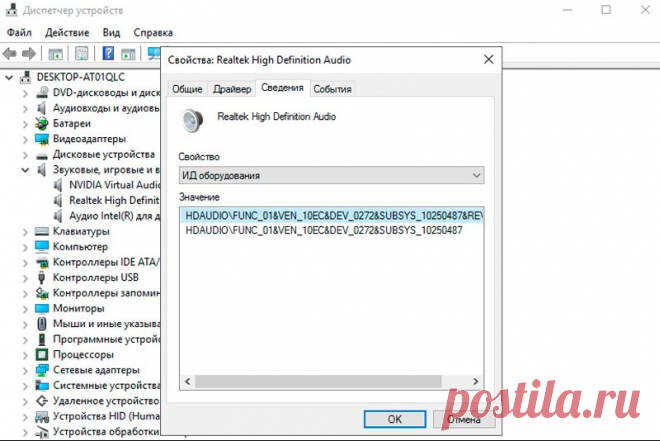Viewport: 660px width, 441px height.
Task: Switch to the Общие tab
Action: pos(187,89)
